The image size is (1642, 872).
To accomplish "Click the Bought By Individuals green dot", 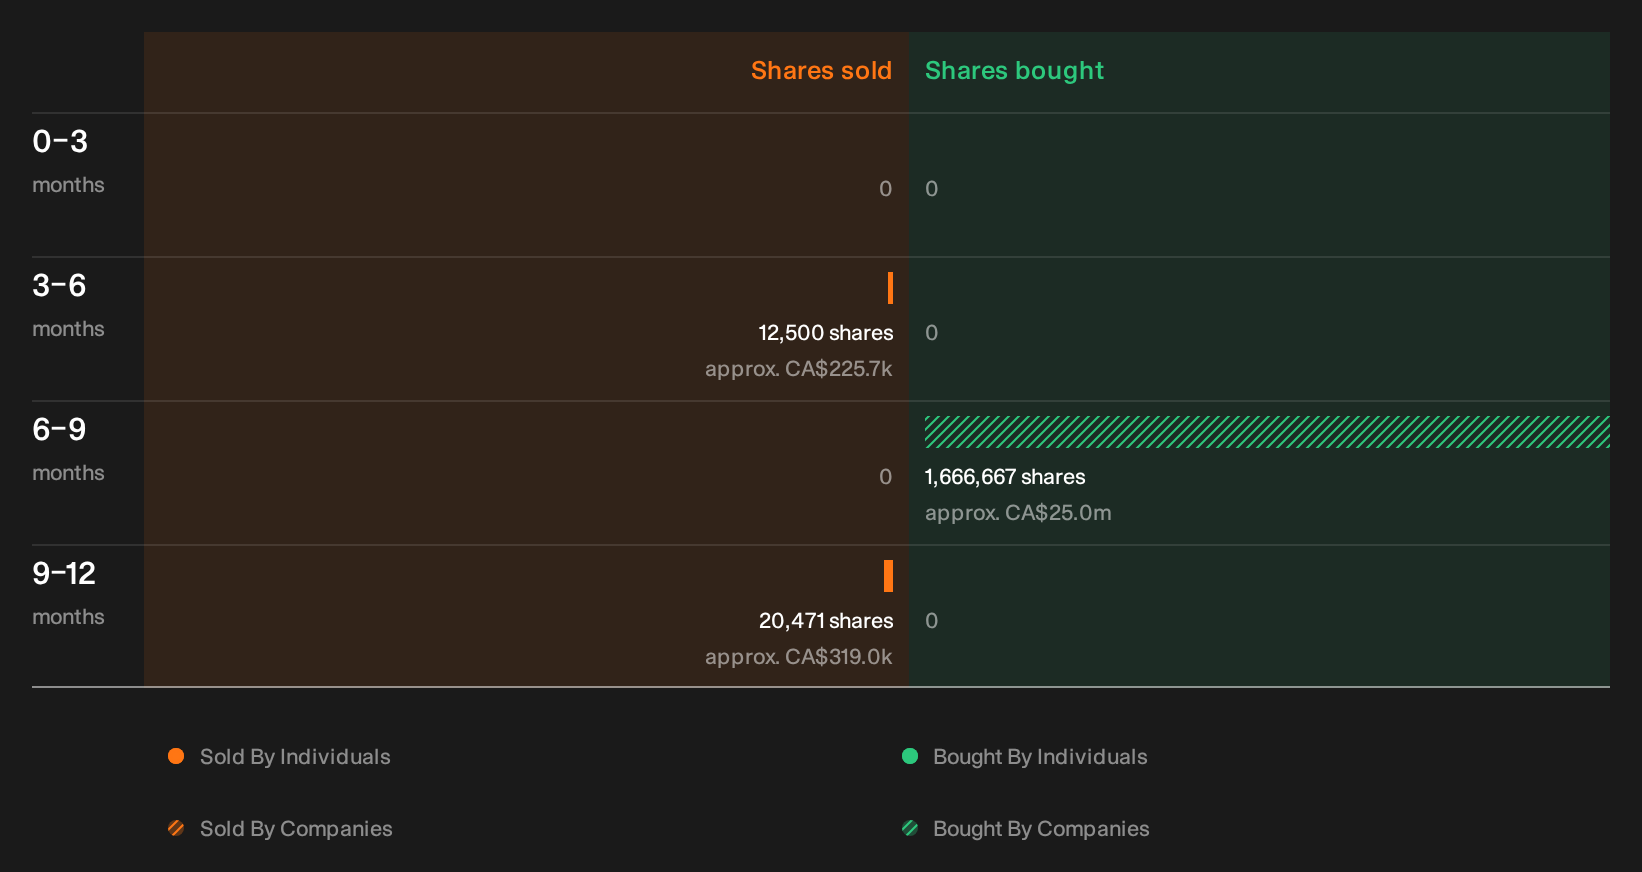I will pyautogui.click(x=910, y=756).
